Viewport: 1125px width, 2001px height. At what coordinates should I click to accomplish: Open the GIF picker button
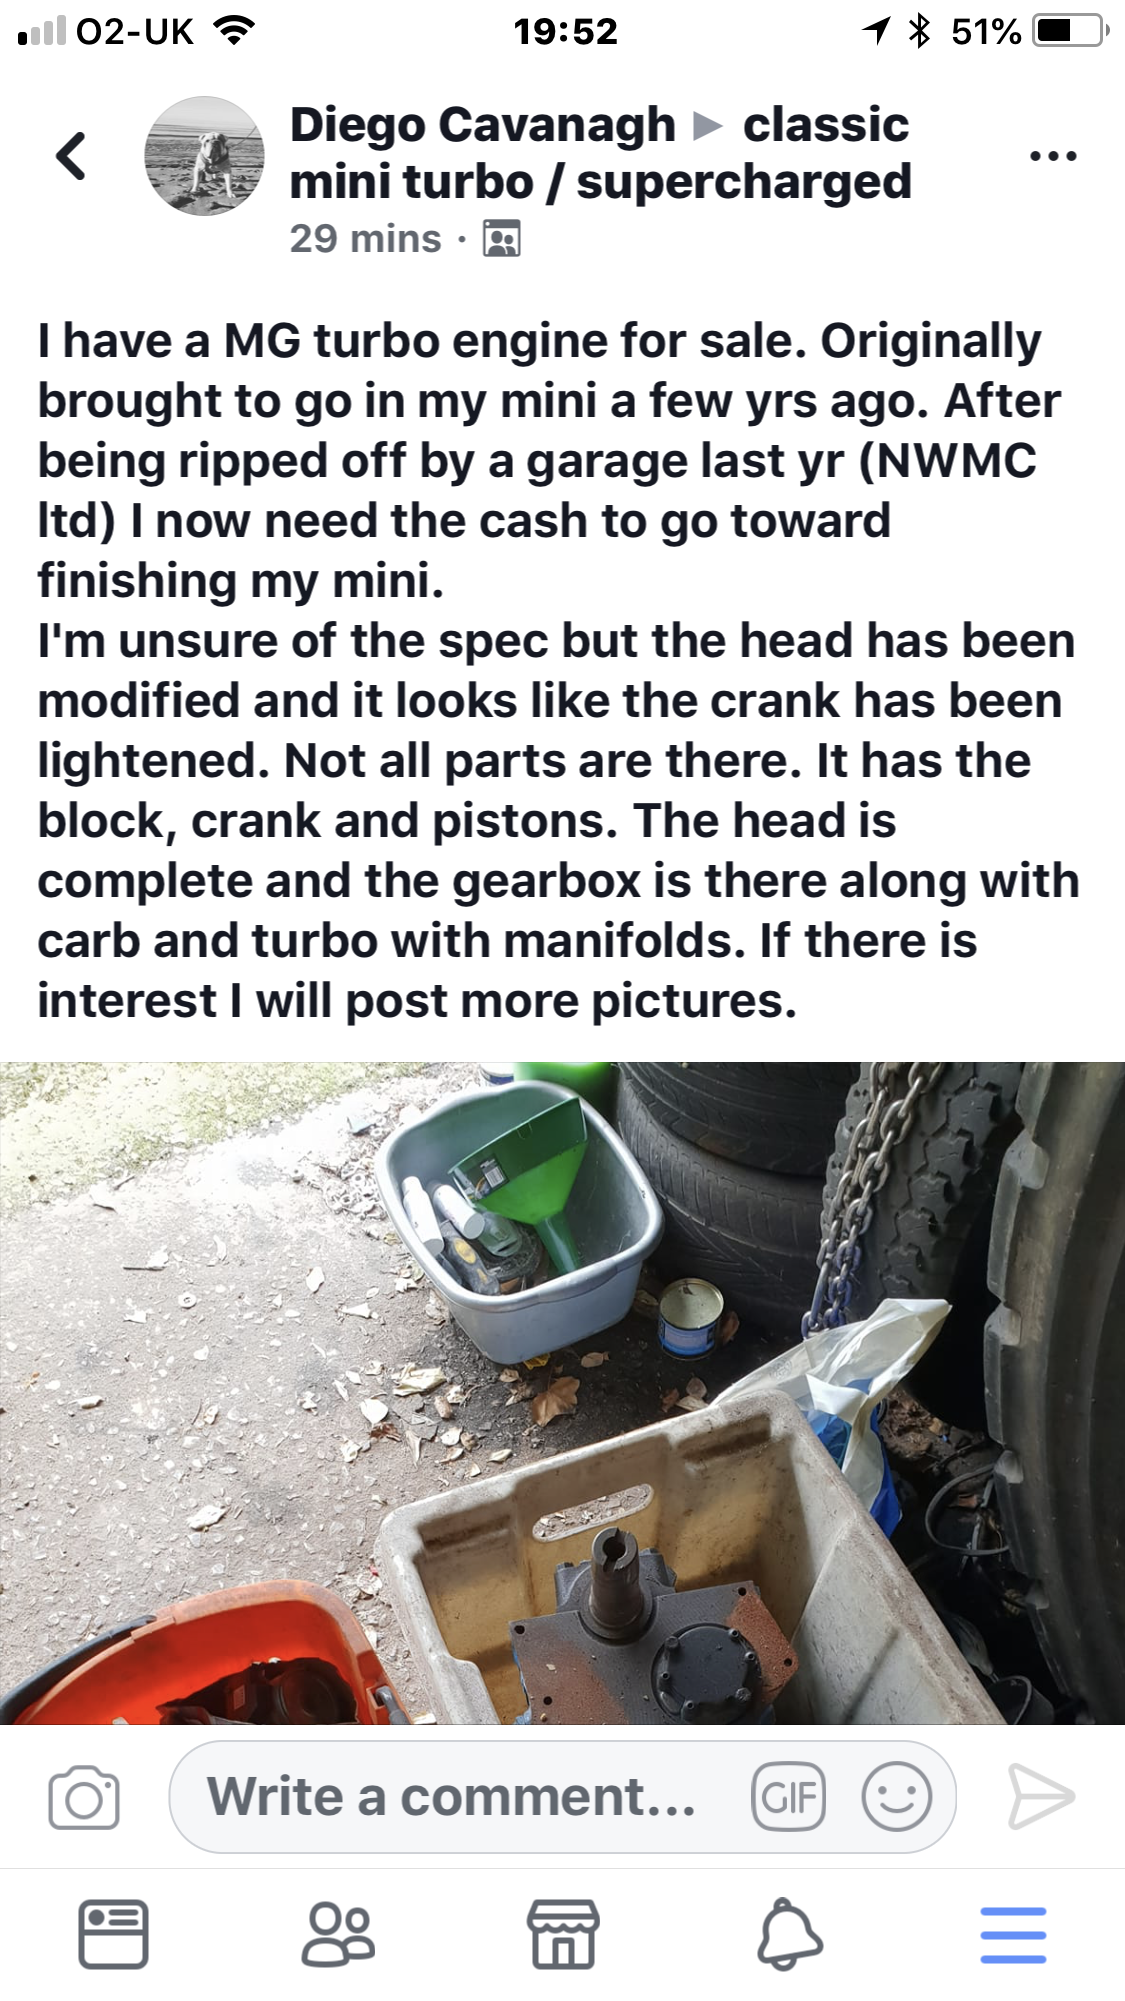click(x=788, y=1797)
